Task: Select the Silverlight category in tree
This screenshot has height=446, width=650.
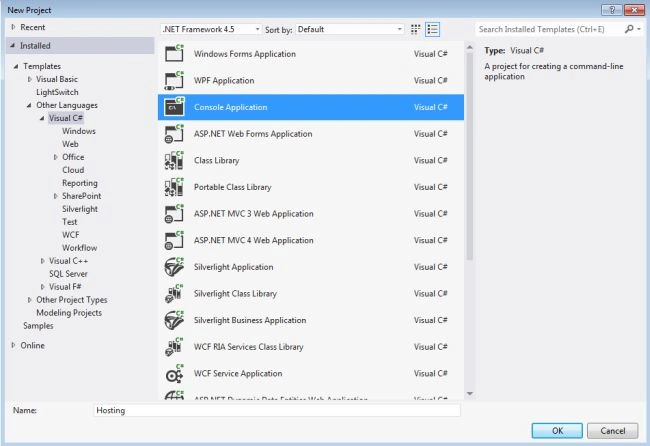Action: [x=80, y=209]
